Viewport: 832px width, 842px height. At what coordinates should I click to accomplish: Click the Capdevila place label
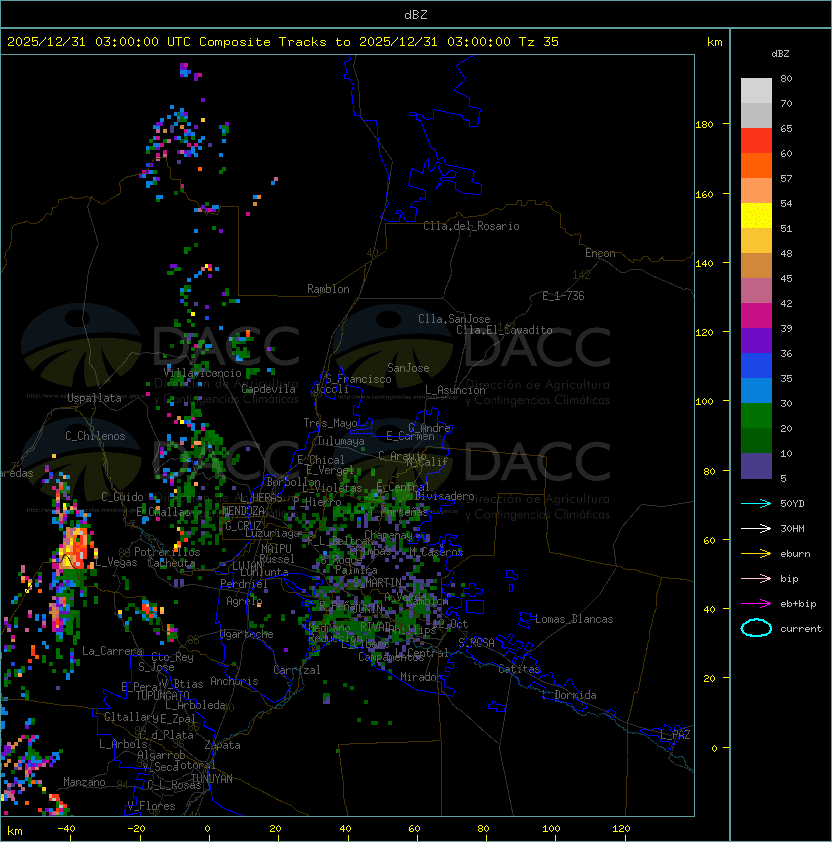pyautogui.click(x=269, y=389)
